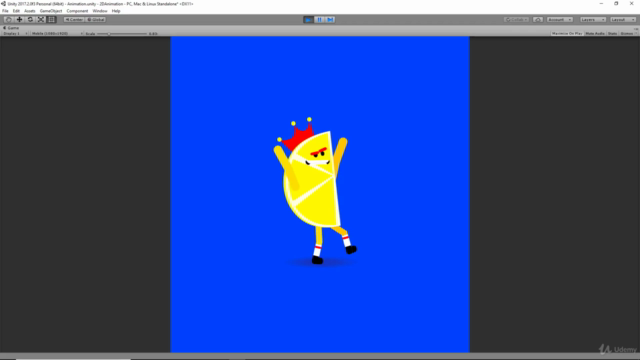
Task: Open the Gizmos dropdown arrow
Action: (x=636, y=33)
